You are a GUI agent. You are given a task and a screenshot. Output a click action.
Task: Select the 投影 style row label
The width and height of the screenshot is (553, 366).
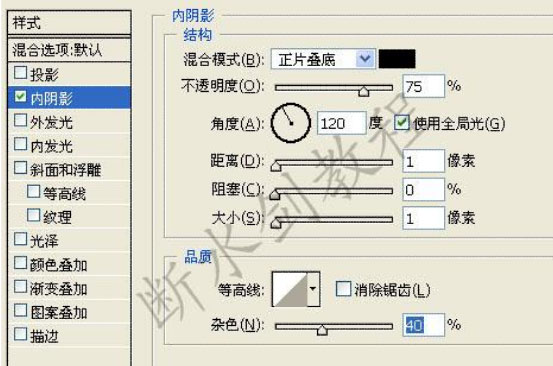pos(44,74)
